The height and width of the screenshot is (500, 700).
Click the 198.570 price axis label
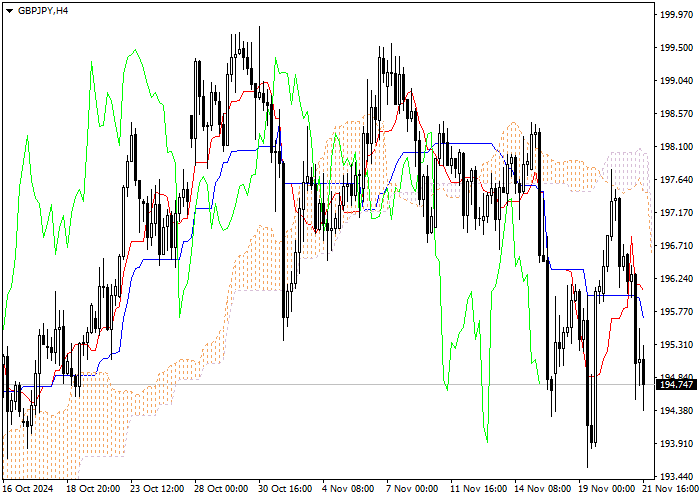(676, 114)
